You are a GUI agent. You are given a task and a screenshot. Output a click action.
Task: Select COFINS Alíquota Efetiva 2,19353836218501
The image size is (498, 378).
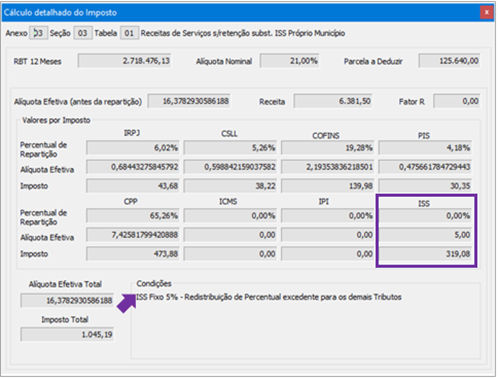[327, 167]
